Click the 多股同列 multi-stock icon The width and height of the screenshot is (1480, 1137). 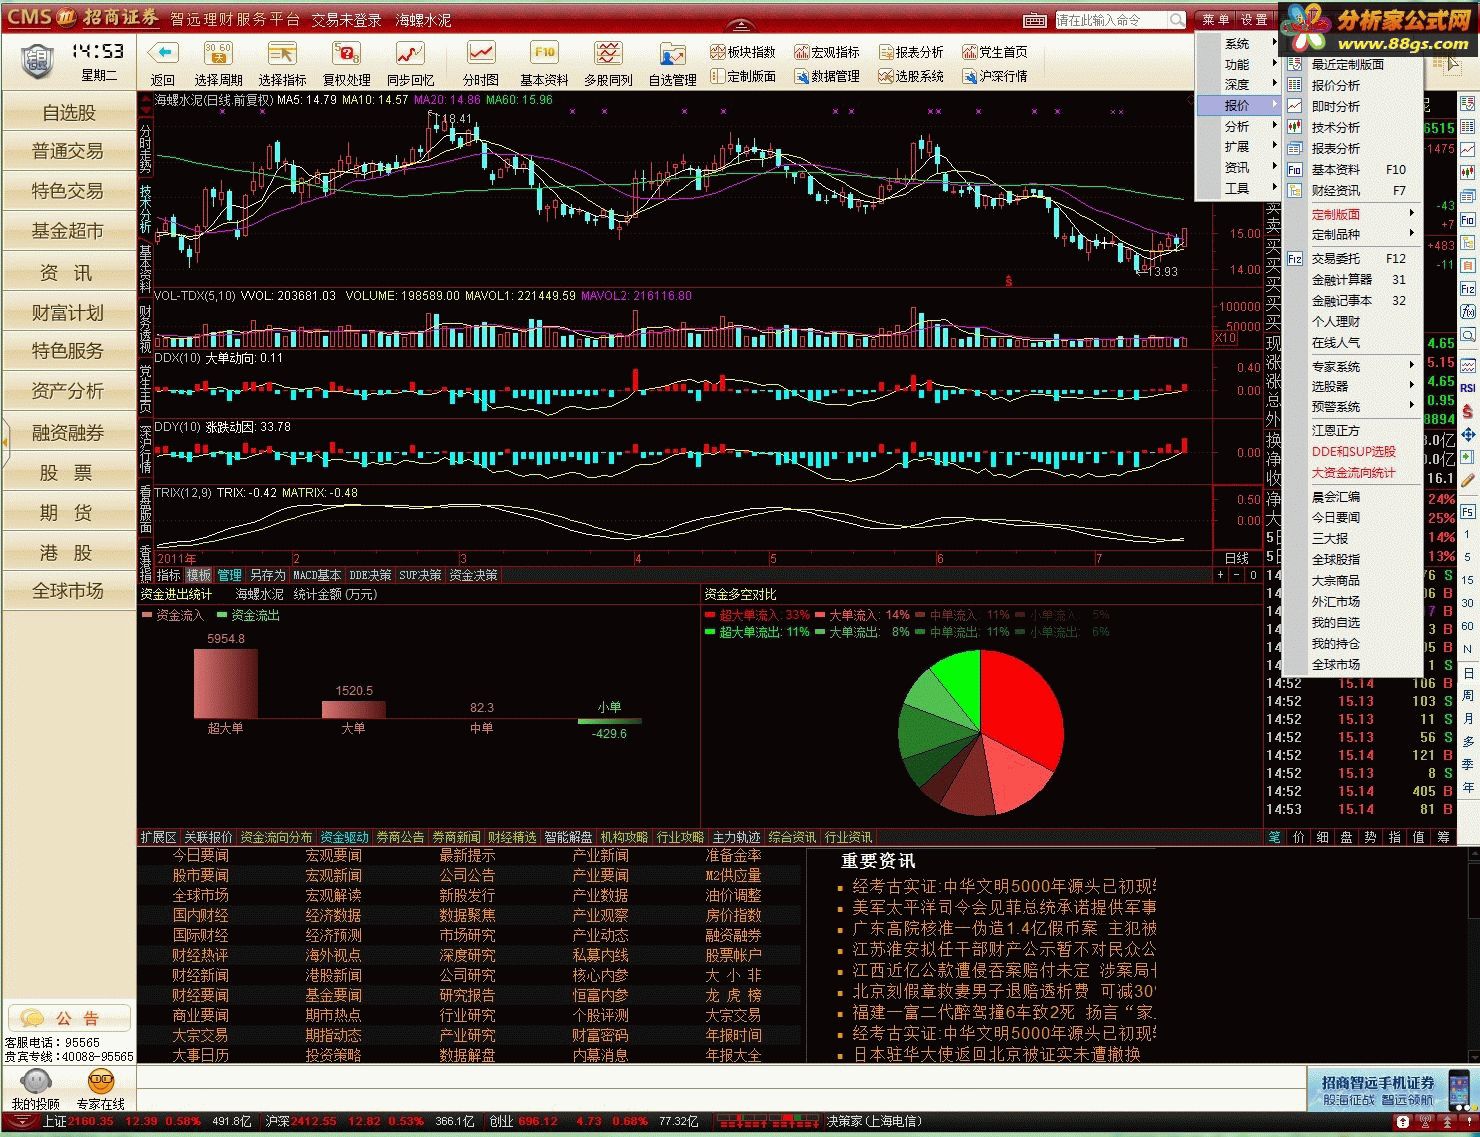point(608,53)
